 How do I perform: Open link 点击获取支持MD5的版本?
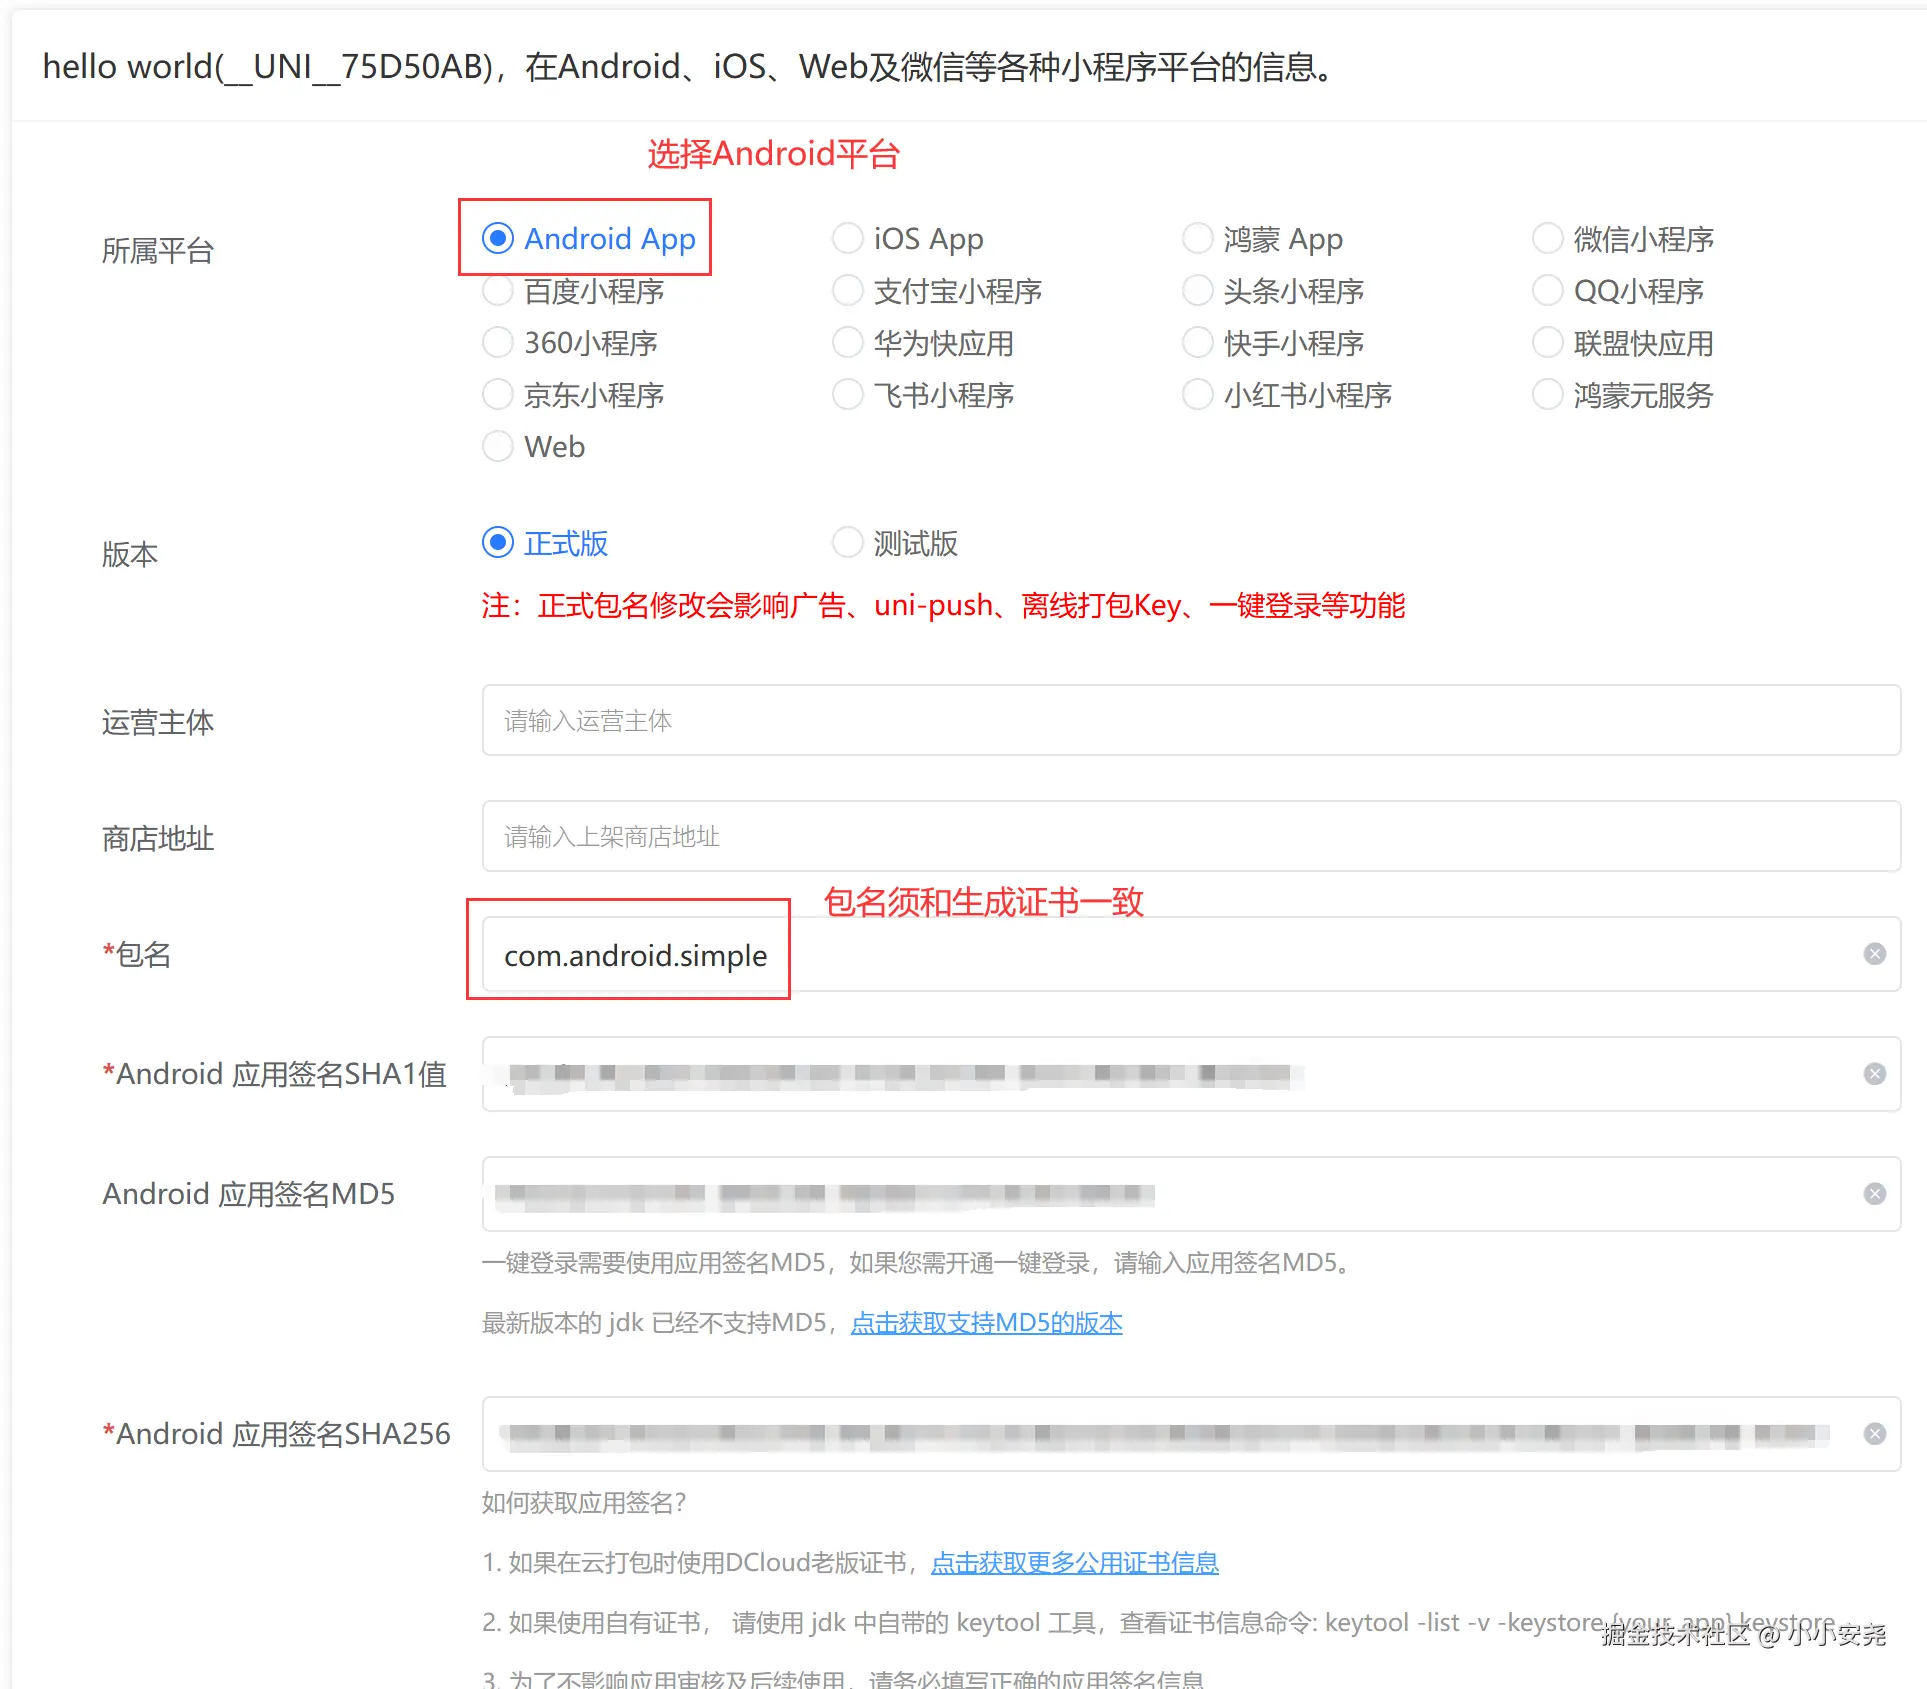986,1323
